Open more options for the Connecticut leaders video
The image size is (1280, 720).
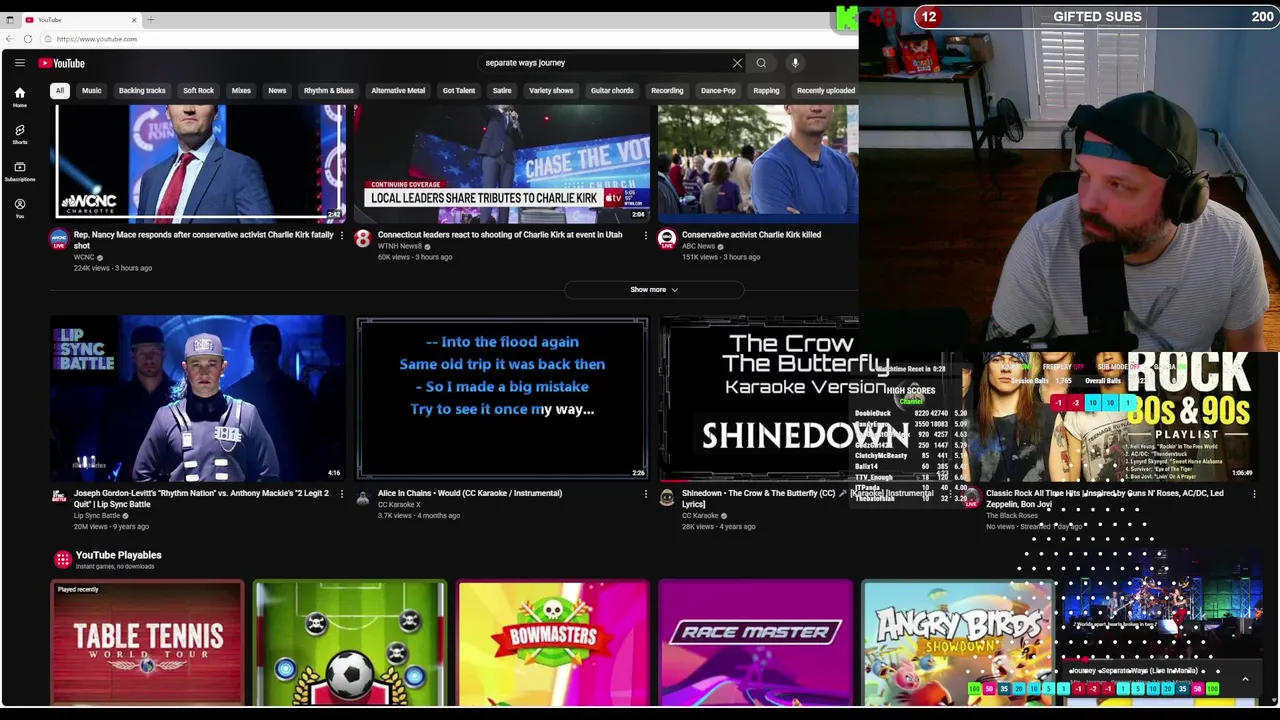(645, 236)
